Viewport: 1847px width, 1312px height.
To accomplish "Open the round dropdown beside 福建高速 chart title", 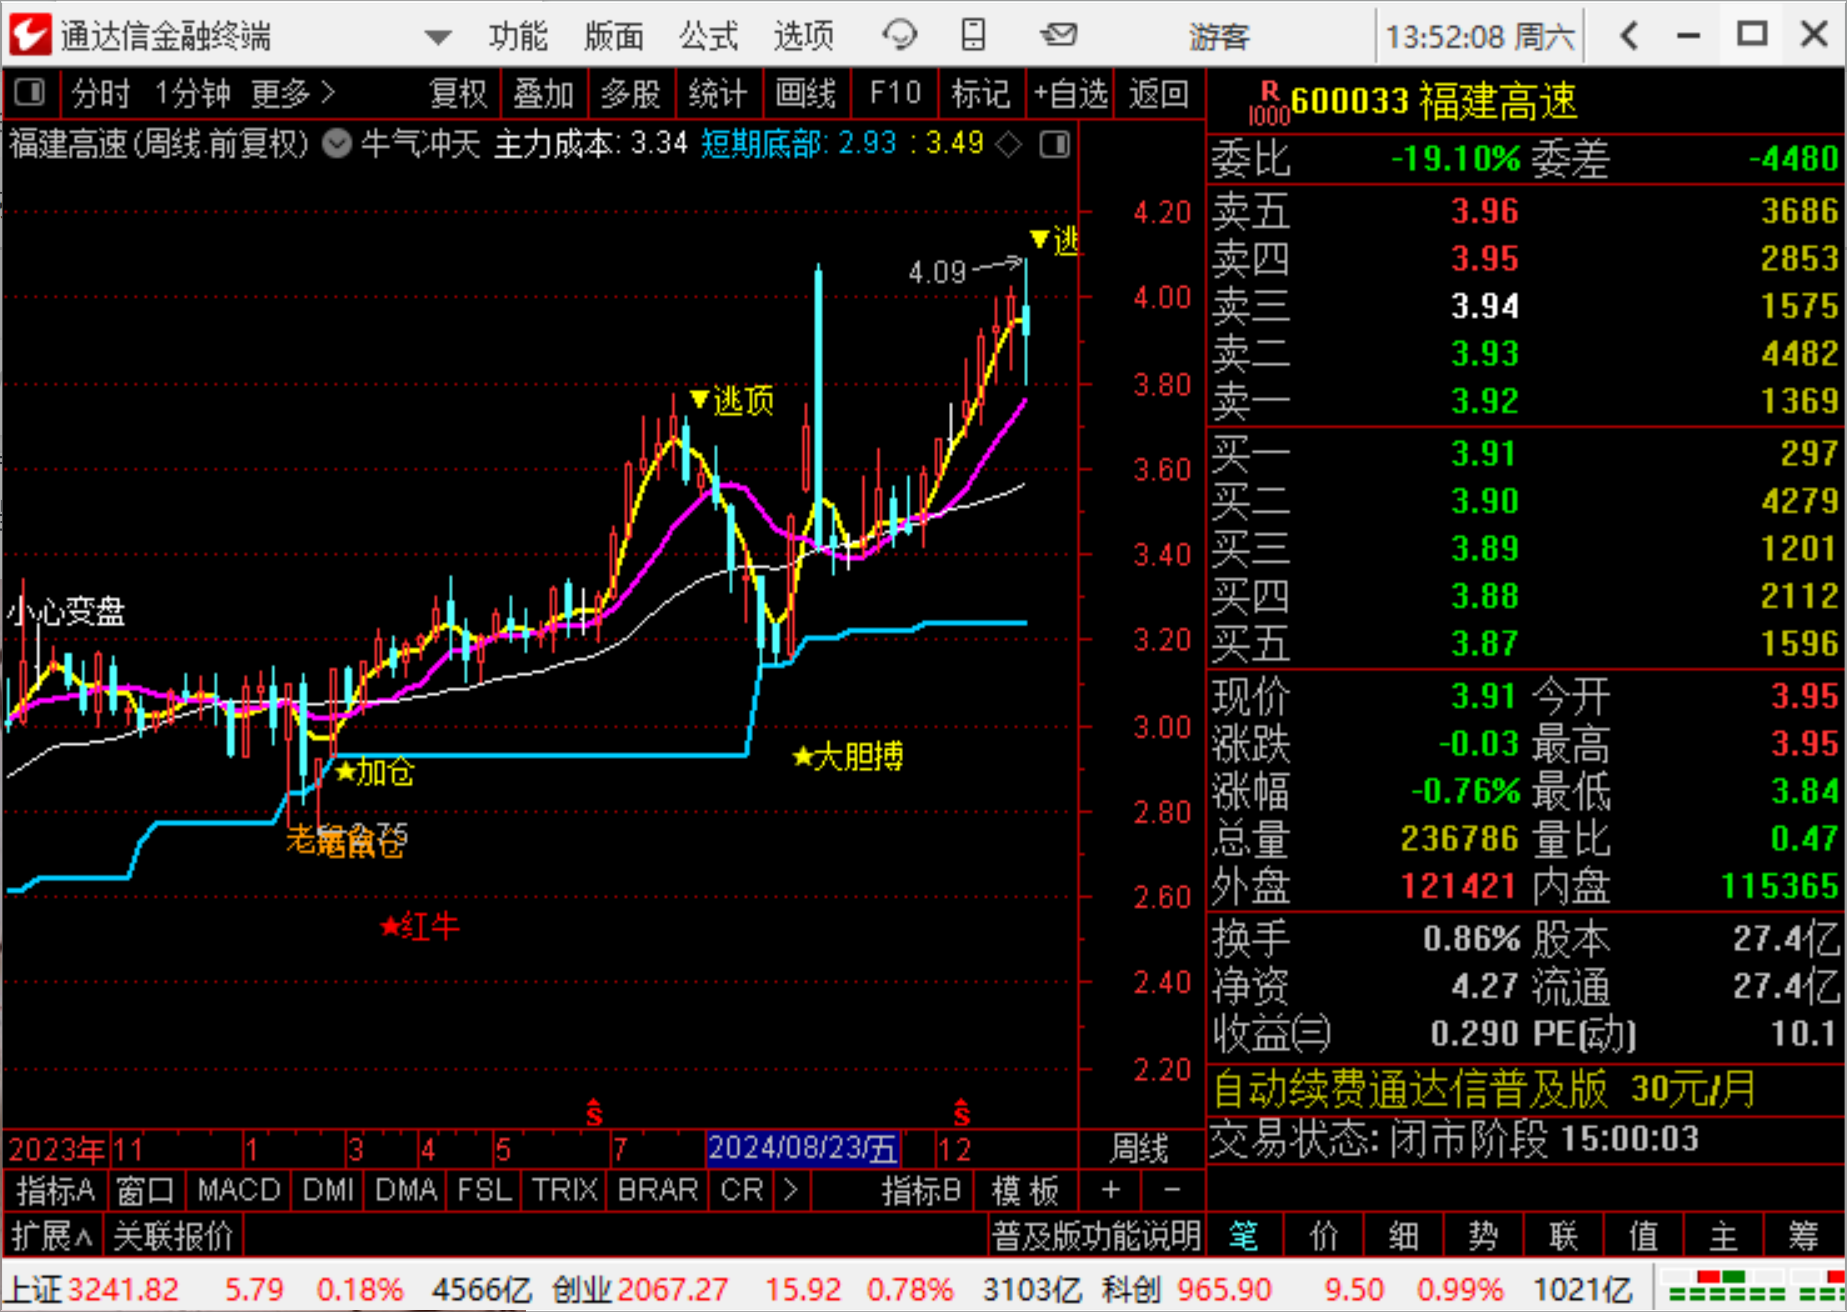I will click(x=337, y=145).
